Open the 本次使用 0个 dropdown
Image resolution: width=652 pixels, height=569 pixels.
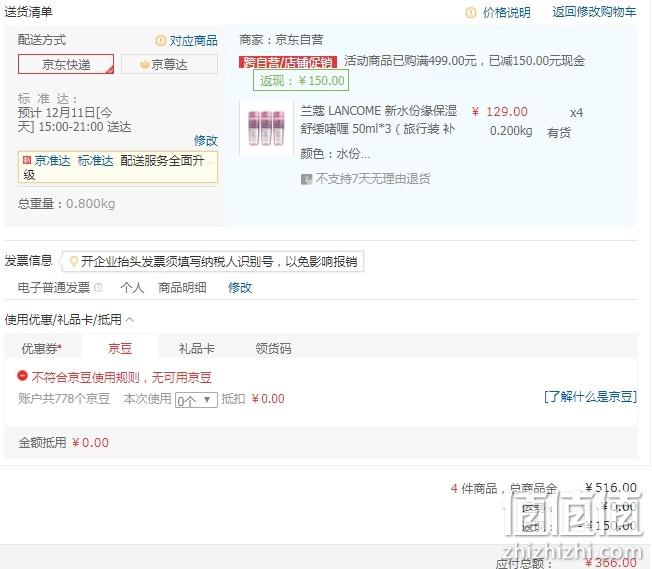(x=196, y=400)
